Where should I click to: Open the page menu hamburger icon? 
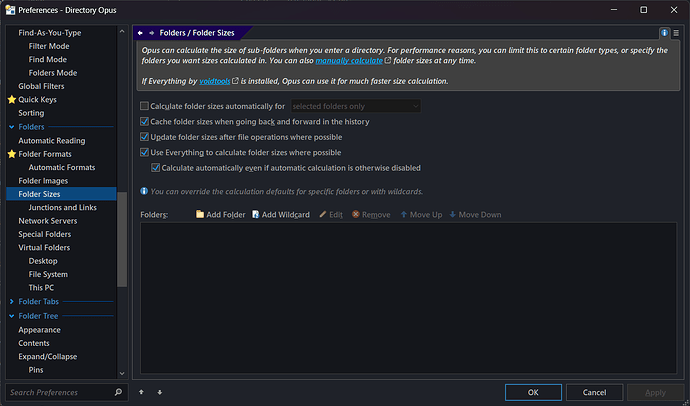(676, 33)
